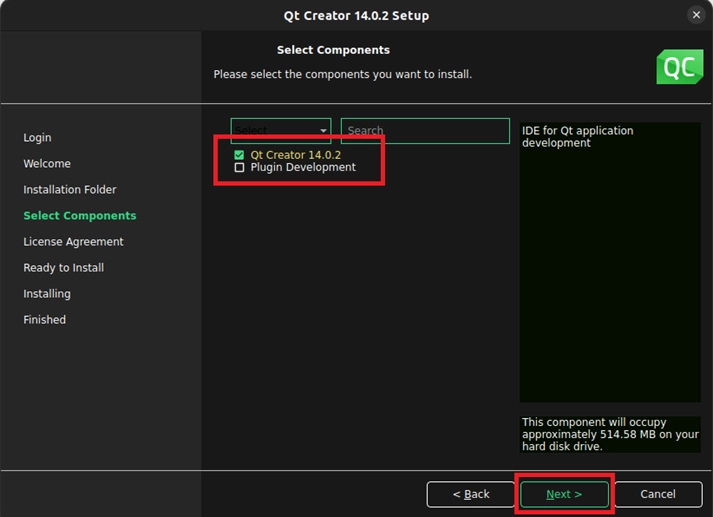
Task: Enable the Plugin Development checkbox
Action: 239,168
